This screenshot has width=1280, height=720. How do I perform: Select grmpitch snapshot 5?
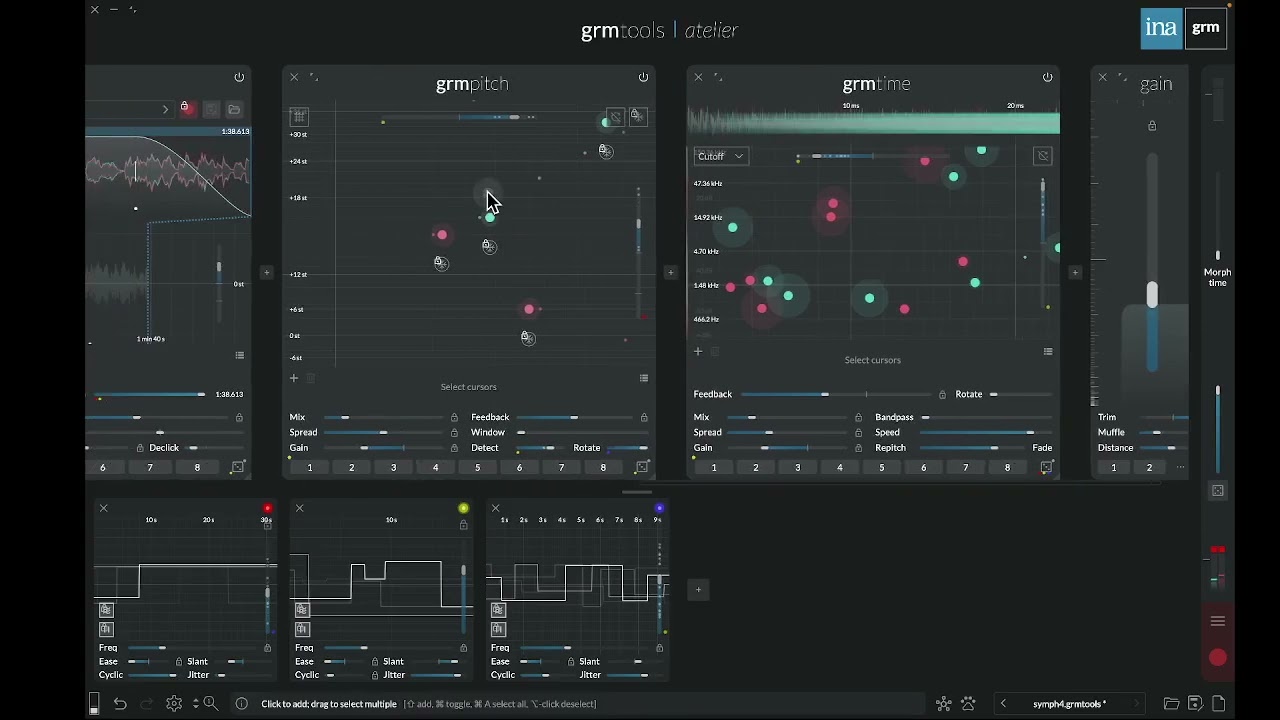tap(477, 467)
